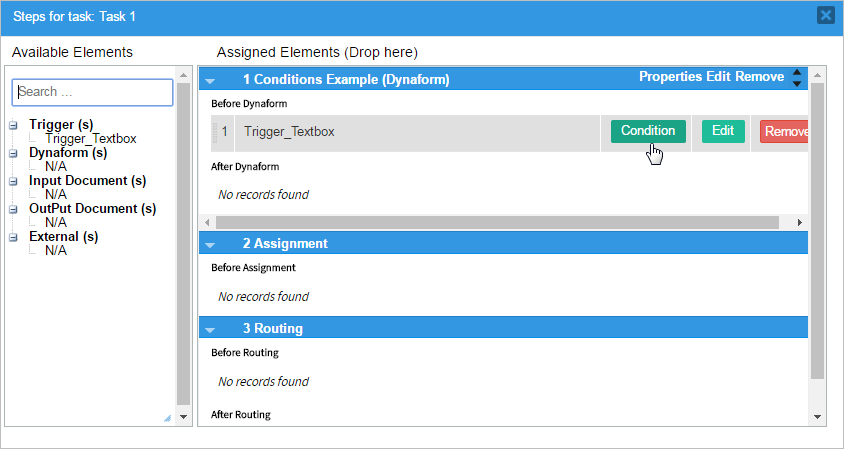Collapse the OutPut Document (s) node
This screenshot has height=449, width=844.
point(13,209)
